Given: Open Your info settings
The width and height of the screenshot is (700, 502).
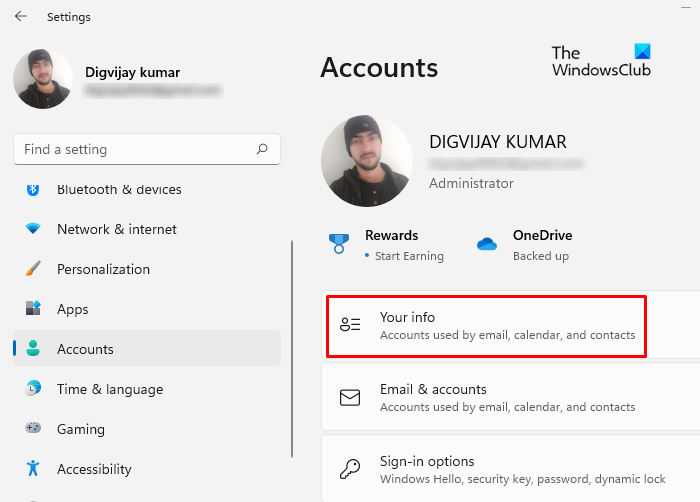Looking at the screenshot, I should [x=486, y=325].
